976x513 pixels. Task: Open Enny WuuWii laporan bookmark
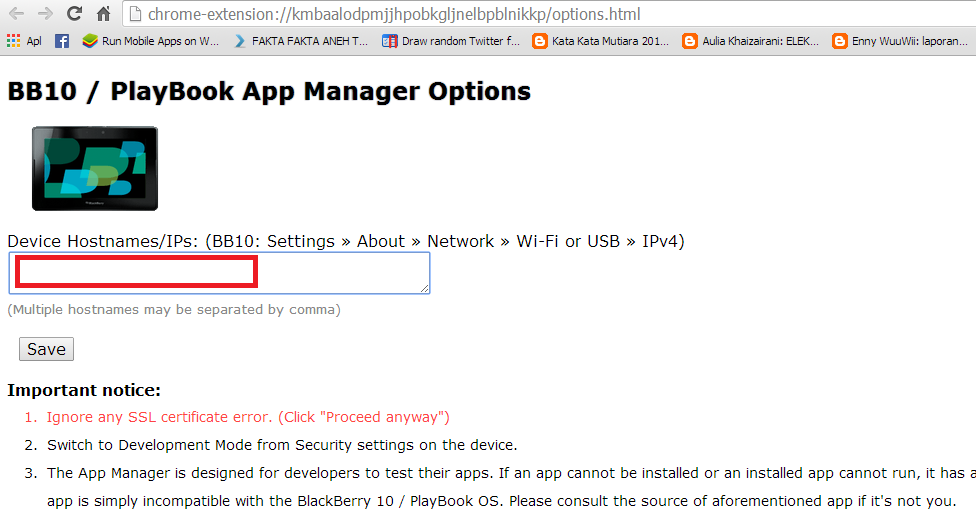[901, 41]
